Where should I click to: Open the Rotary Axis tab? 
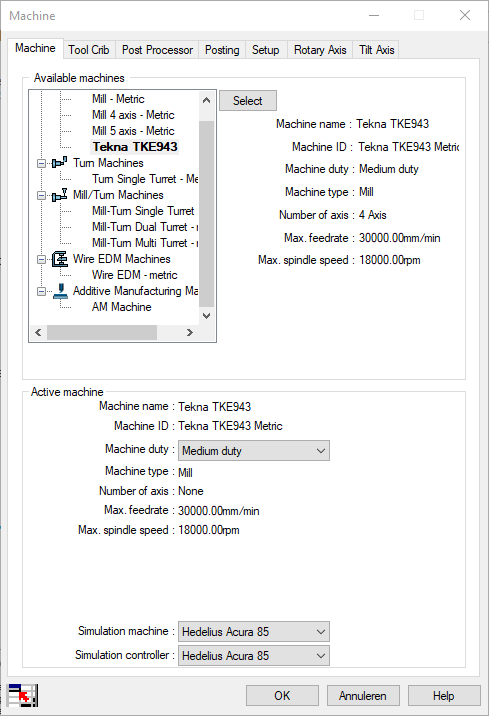click(x=320, y=50)
